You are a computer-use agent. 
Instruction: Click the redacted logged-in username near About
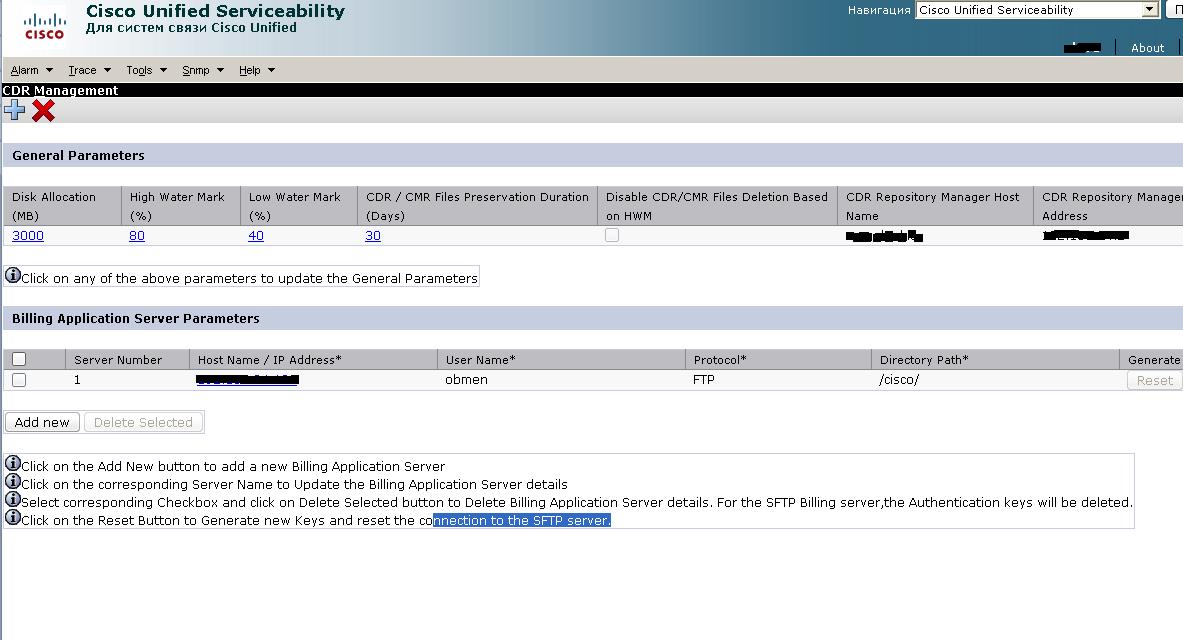(x=1082, y=48)
